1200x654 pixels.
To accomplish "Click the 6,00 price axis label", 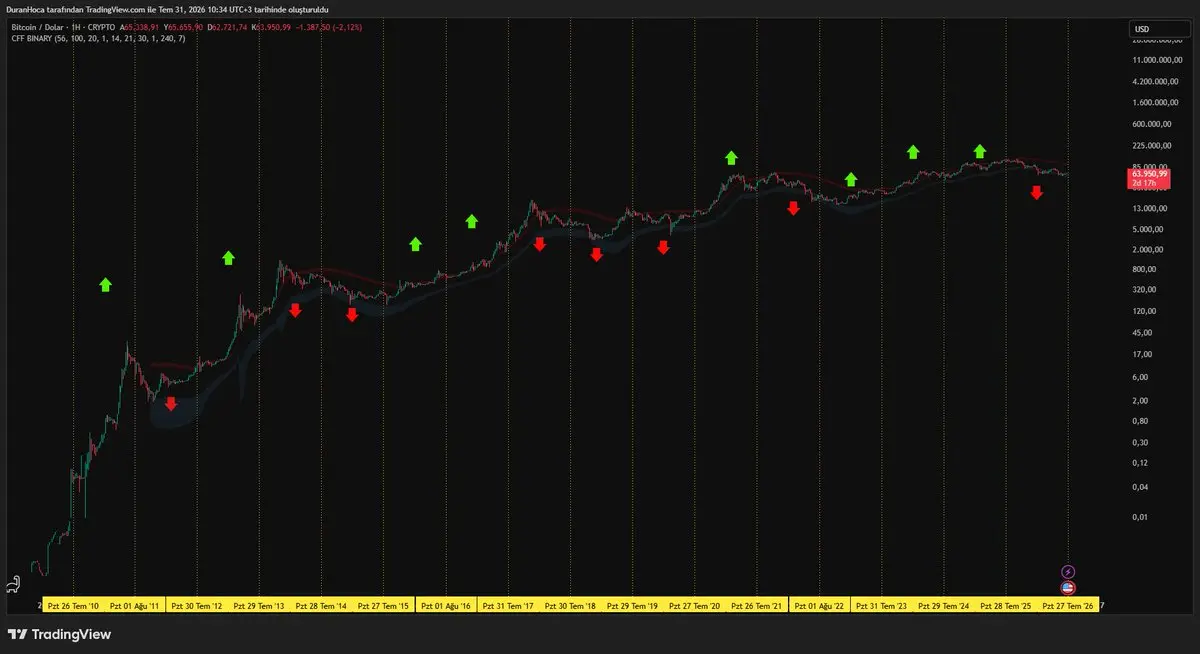I will [1140, 378].
